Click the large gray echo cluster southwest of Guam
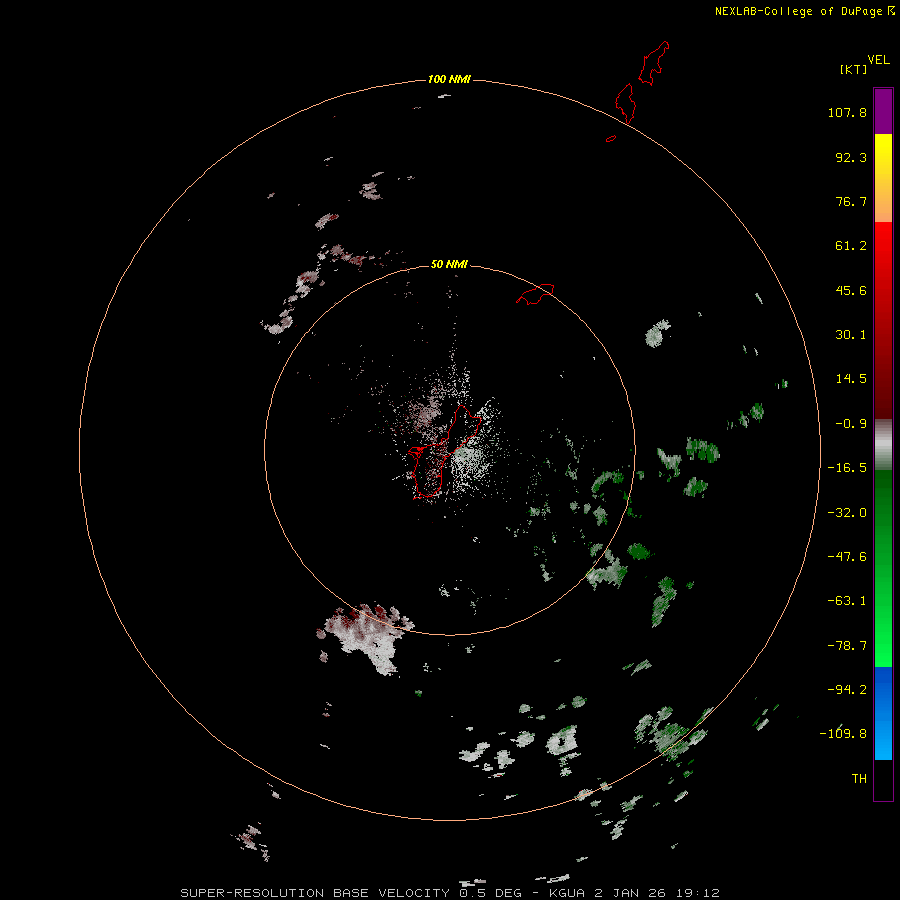The height and width of the screenshot is (900, 900). (x=366, y=637)
